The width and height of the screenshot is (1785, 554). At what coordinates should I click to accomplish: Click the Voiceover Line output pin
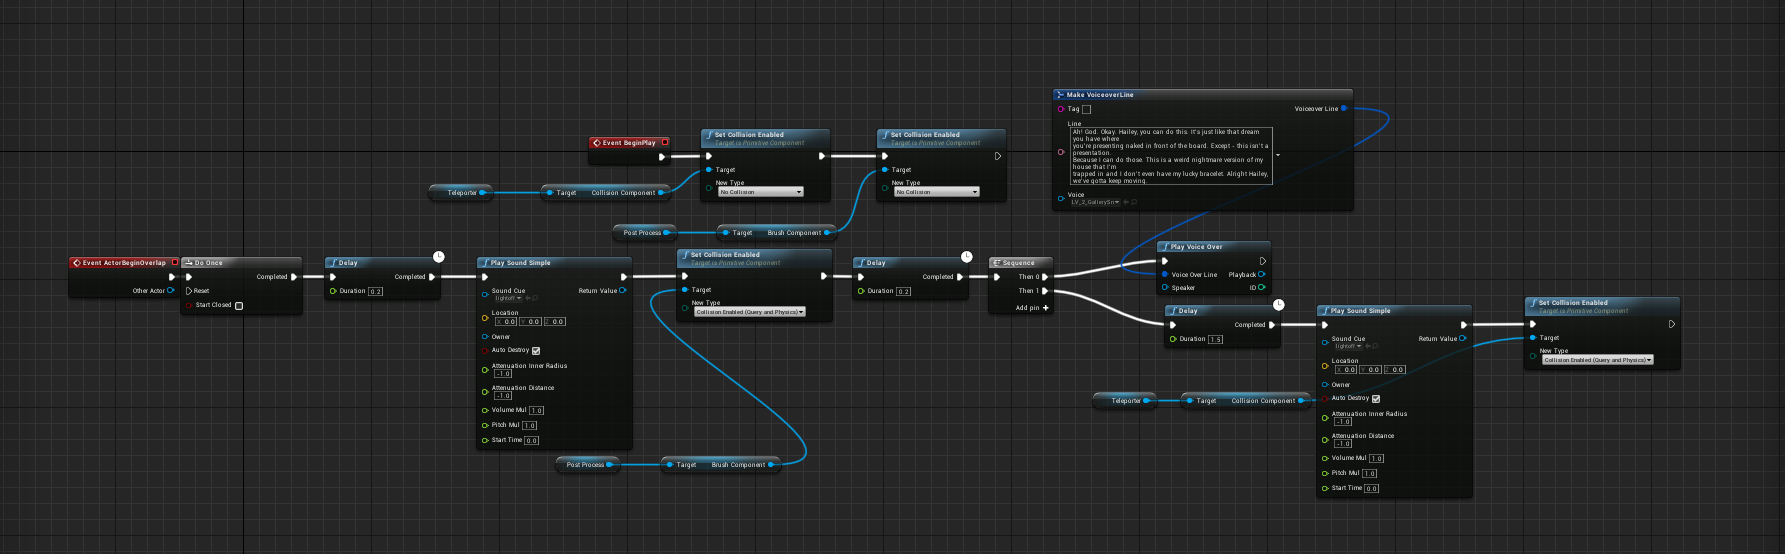[x=1343, y=108]
